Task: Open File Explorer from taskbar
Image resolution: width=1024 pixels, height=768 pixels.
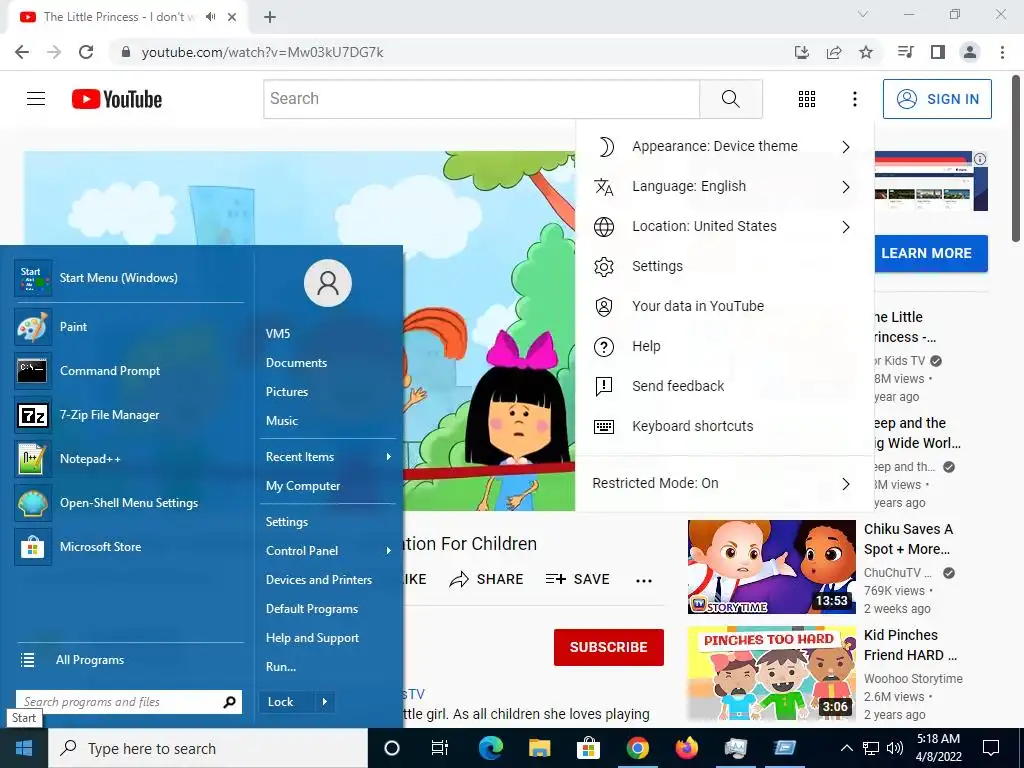Action: (x=540, y=748)
